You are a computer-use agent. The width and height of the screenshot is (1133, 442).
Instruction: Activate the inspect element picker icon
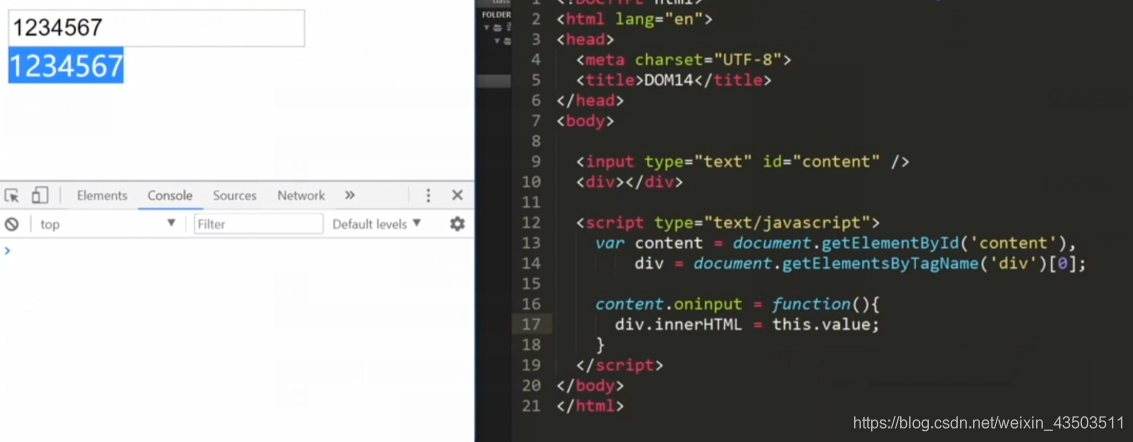pos(12,196)
